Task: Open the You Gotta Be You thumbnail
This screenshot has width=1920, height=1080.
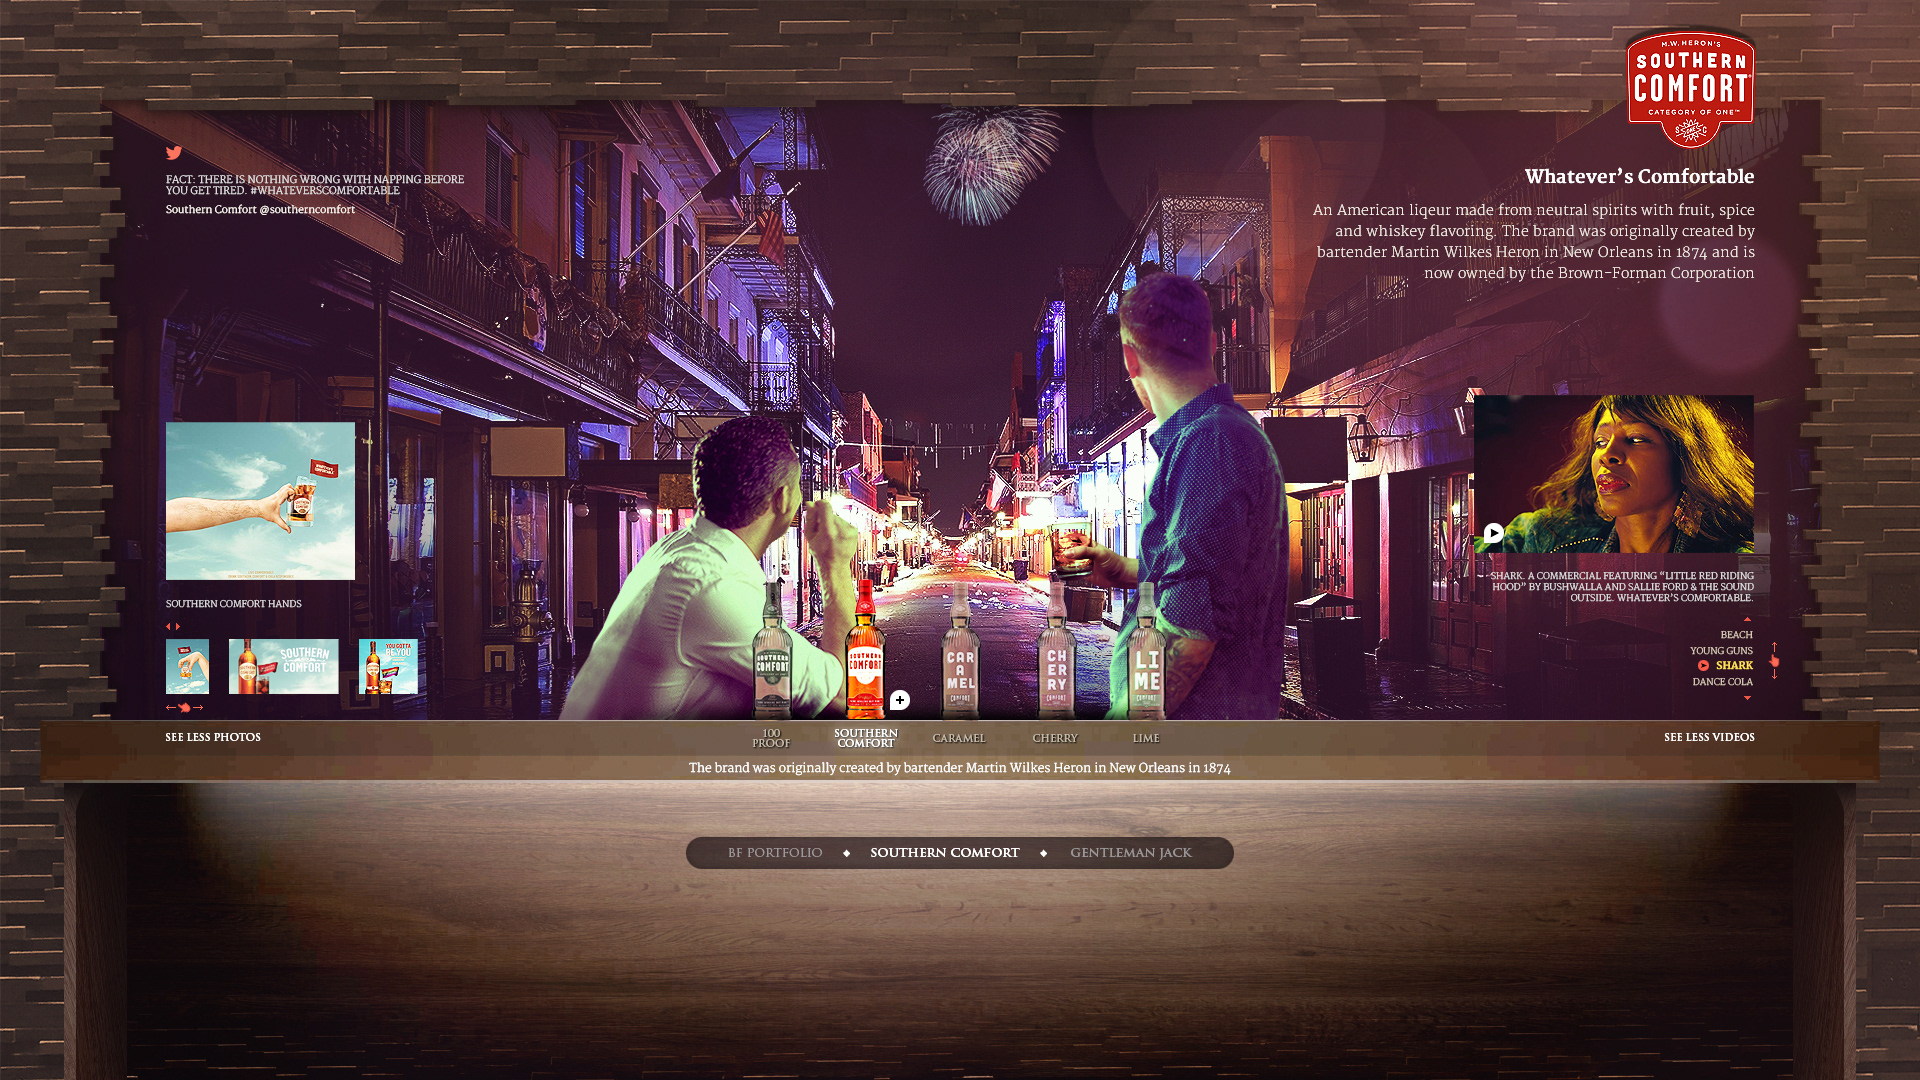Action: point(388,667)
